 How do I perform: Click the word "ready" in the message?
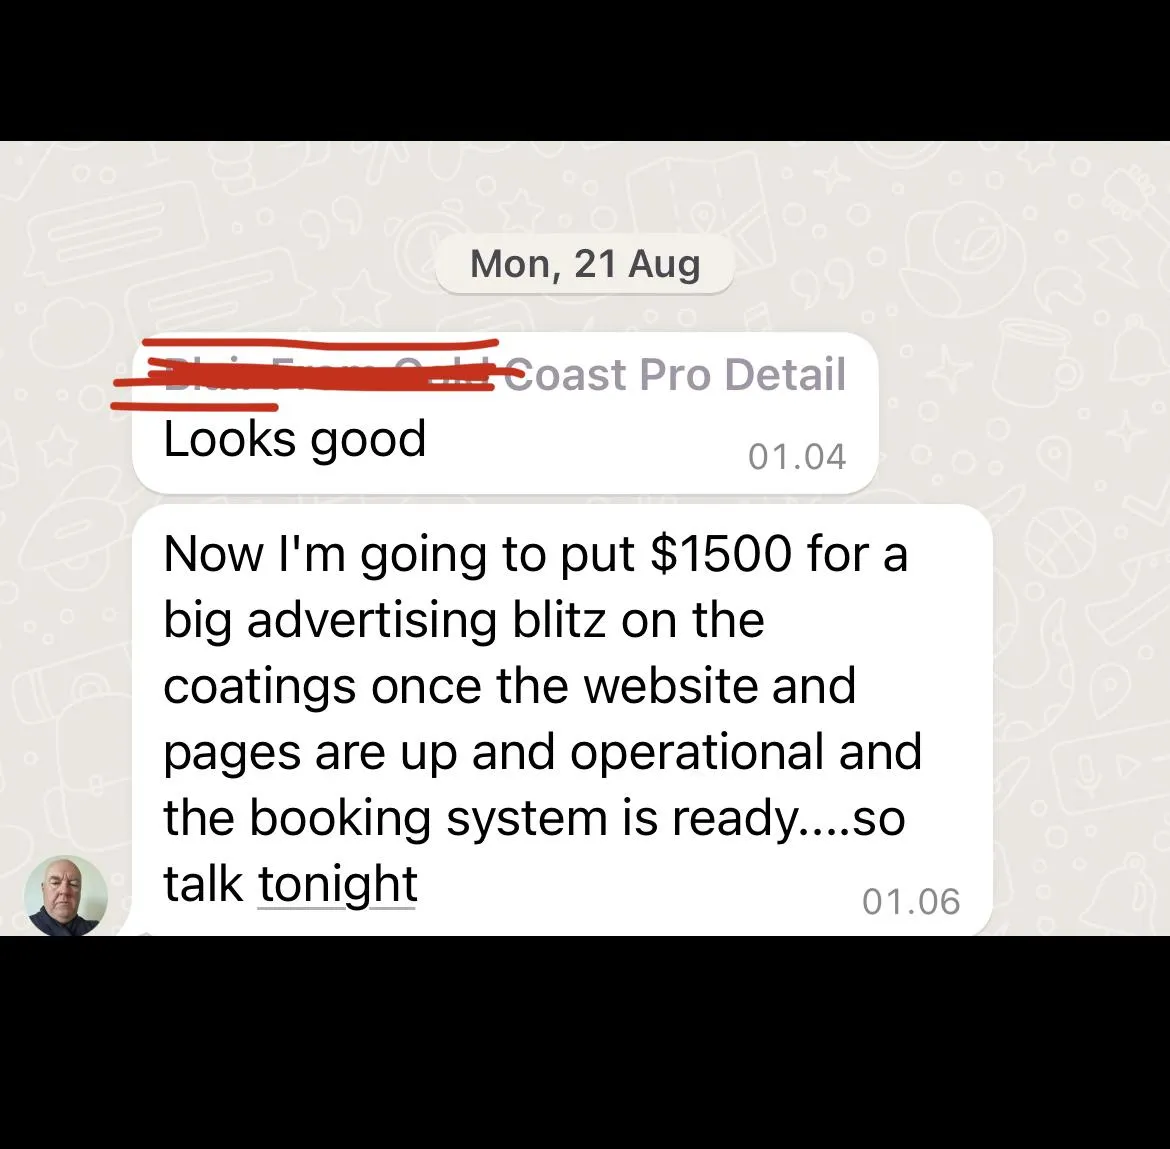pos(733,820)
